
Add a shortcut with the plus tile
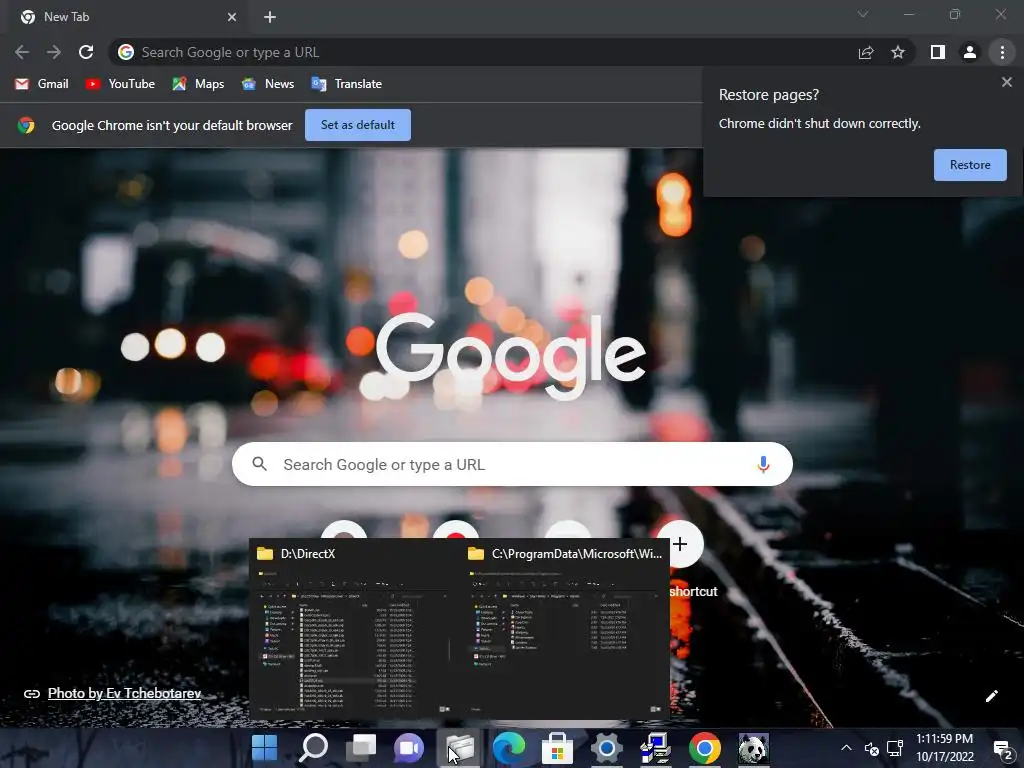click(x=680, y=544)
